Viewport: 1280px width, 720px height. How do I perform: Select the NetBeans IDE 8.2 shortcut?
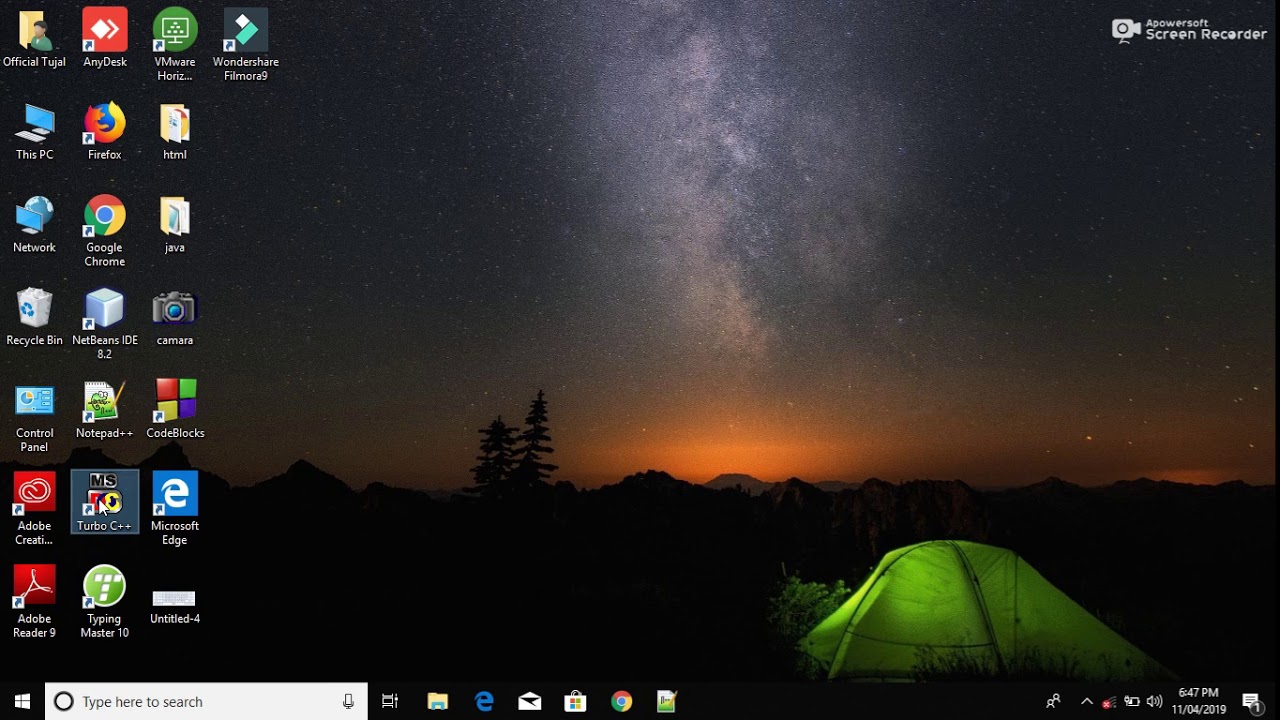tap(104, 324)
